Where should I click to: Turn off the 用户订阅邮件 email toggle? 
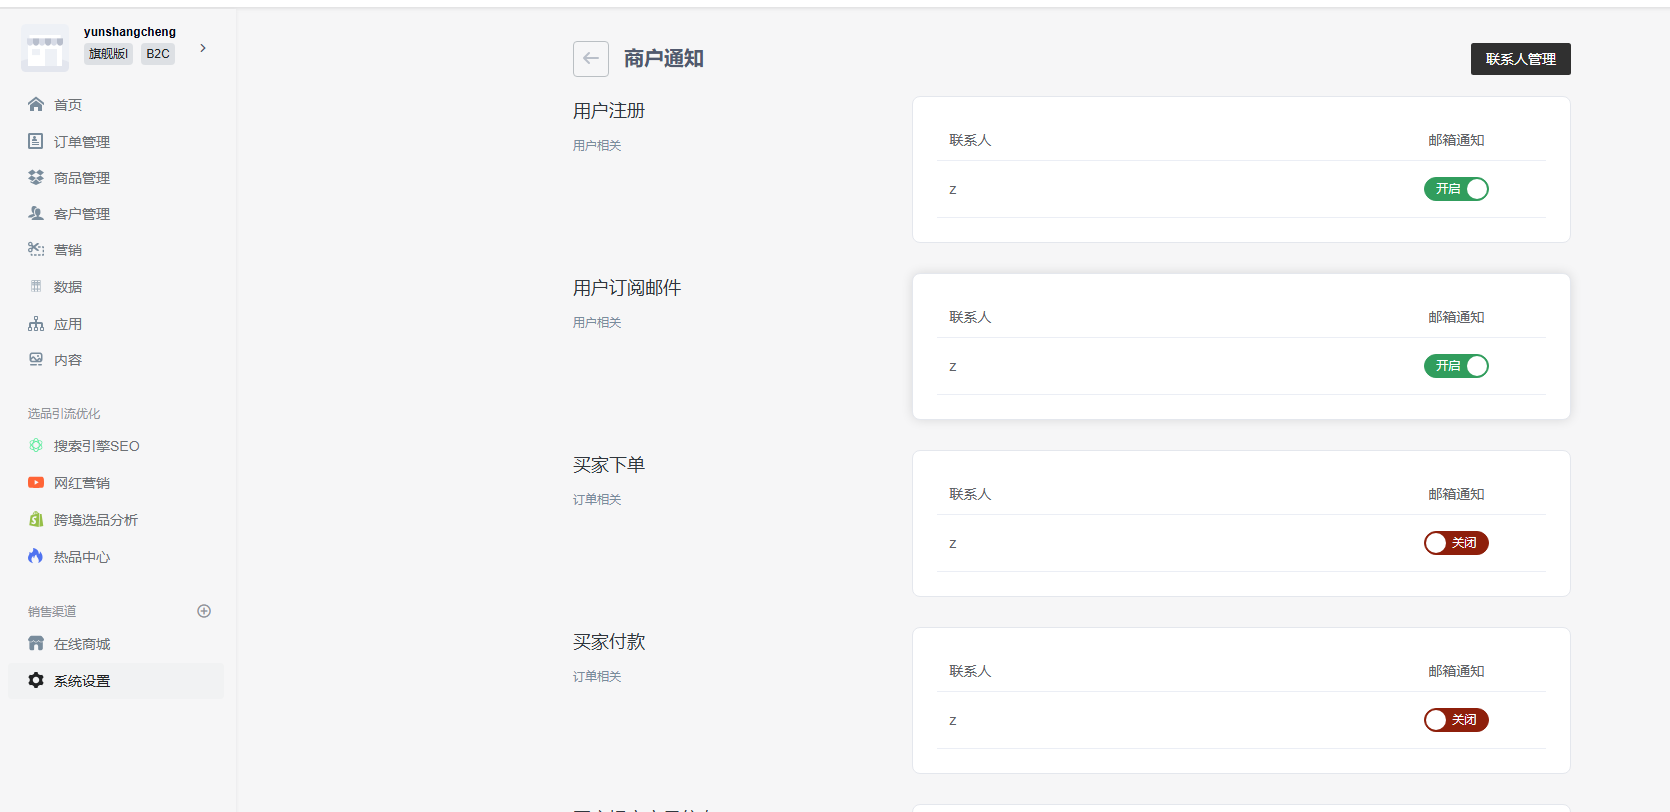[x=1456, y=366]
